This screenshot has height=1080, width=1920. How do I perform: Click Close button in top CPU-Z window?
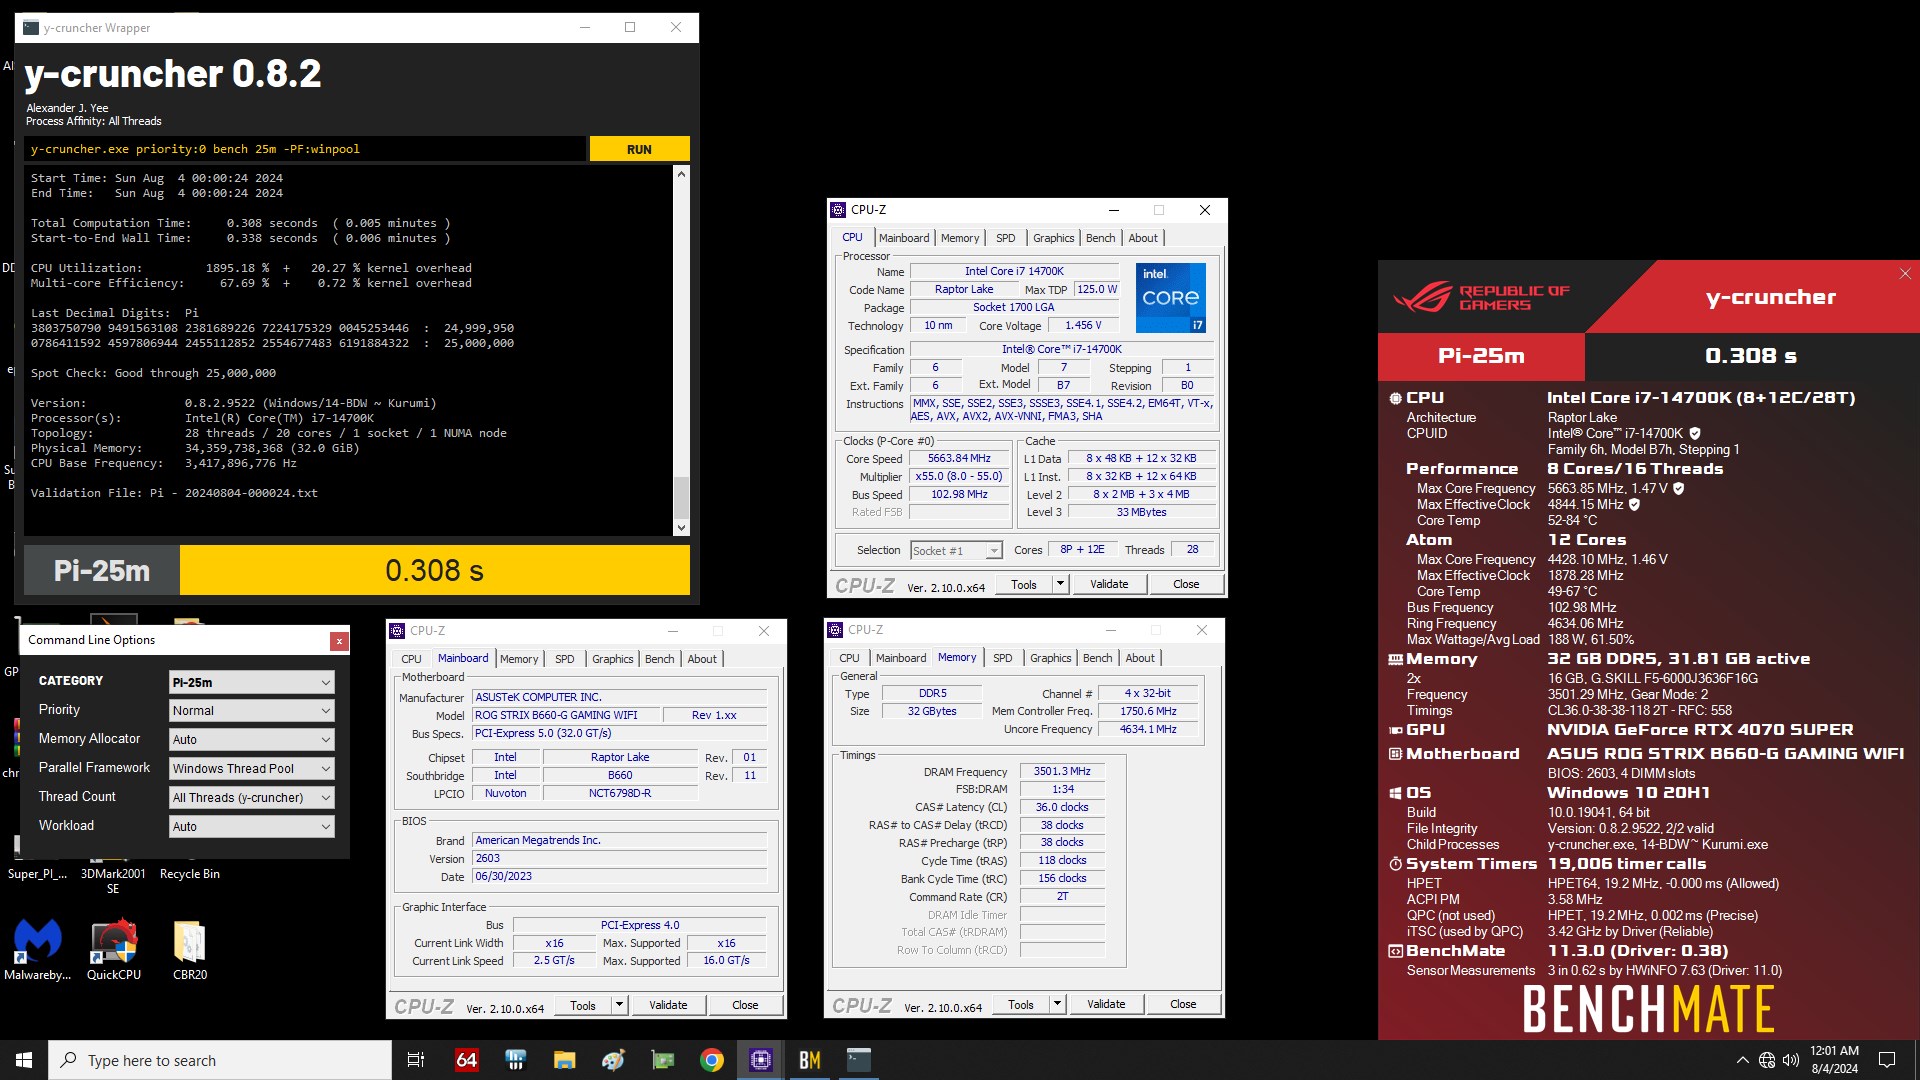pyautogui.click(x=1186, y=585)
